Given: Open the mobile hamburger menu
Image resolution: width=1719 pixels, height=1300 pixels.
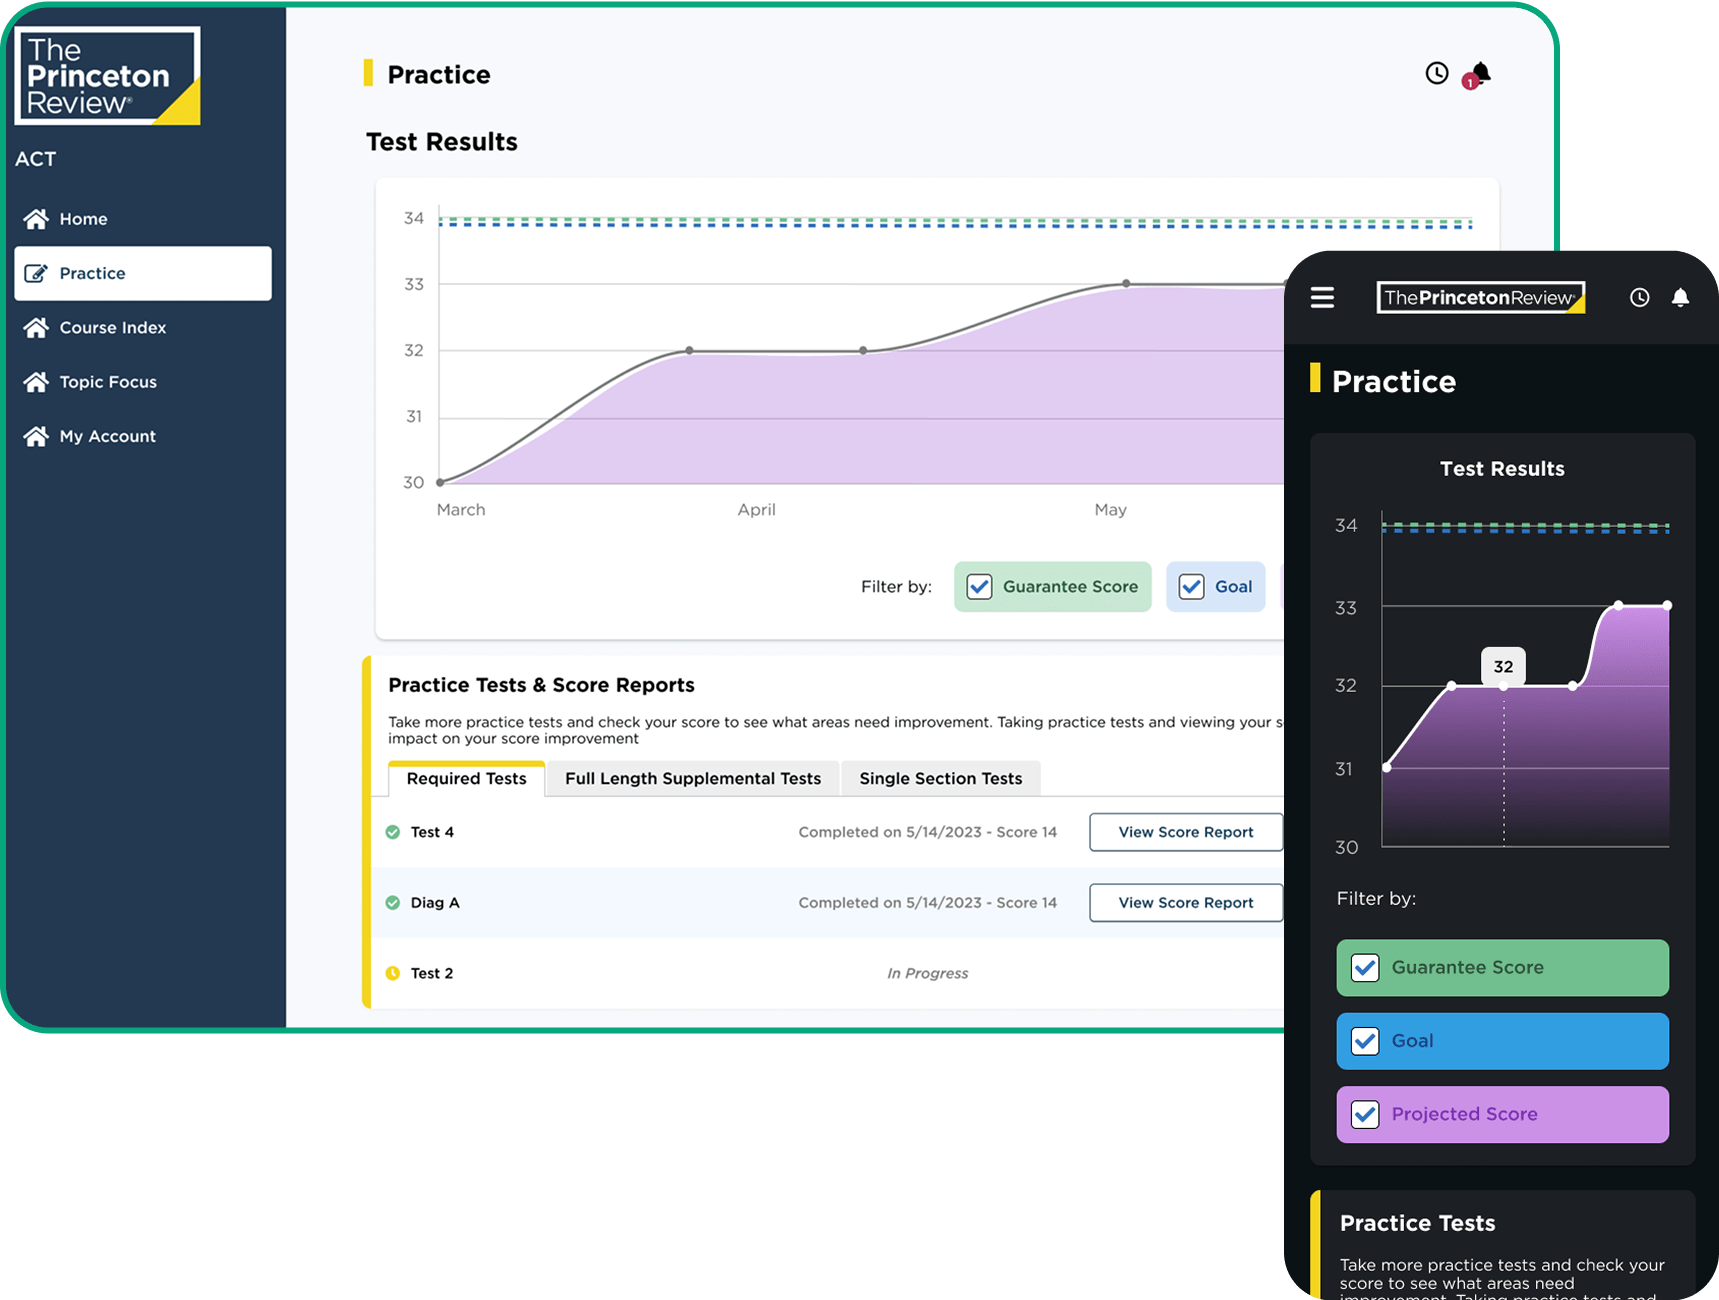Looking at the screenshot, I should 1322,298.
